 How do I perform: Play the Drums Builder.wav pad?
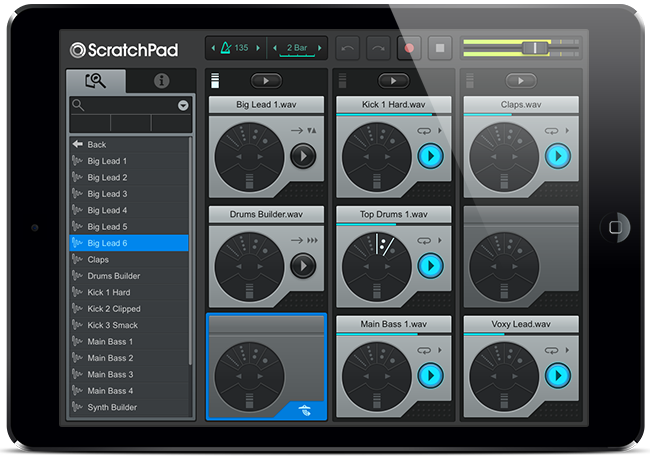click(303, 266)
